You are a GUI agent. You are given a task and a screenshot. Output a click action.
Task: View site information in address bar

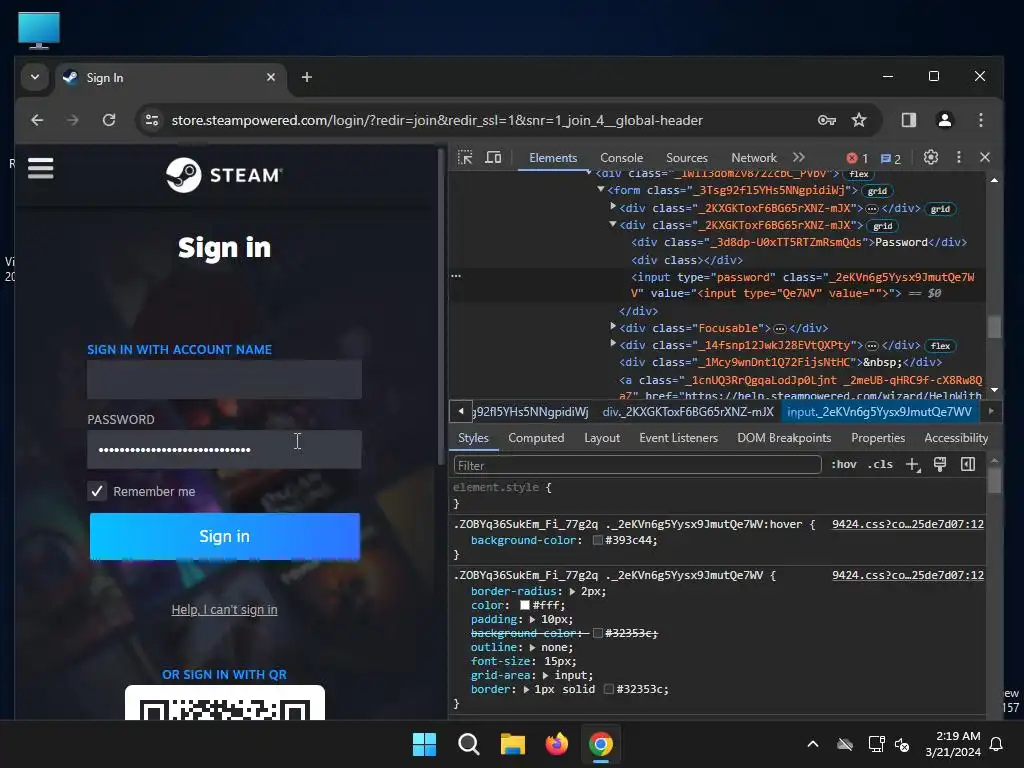(x=152, y=120)
